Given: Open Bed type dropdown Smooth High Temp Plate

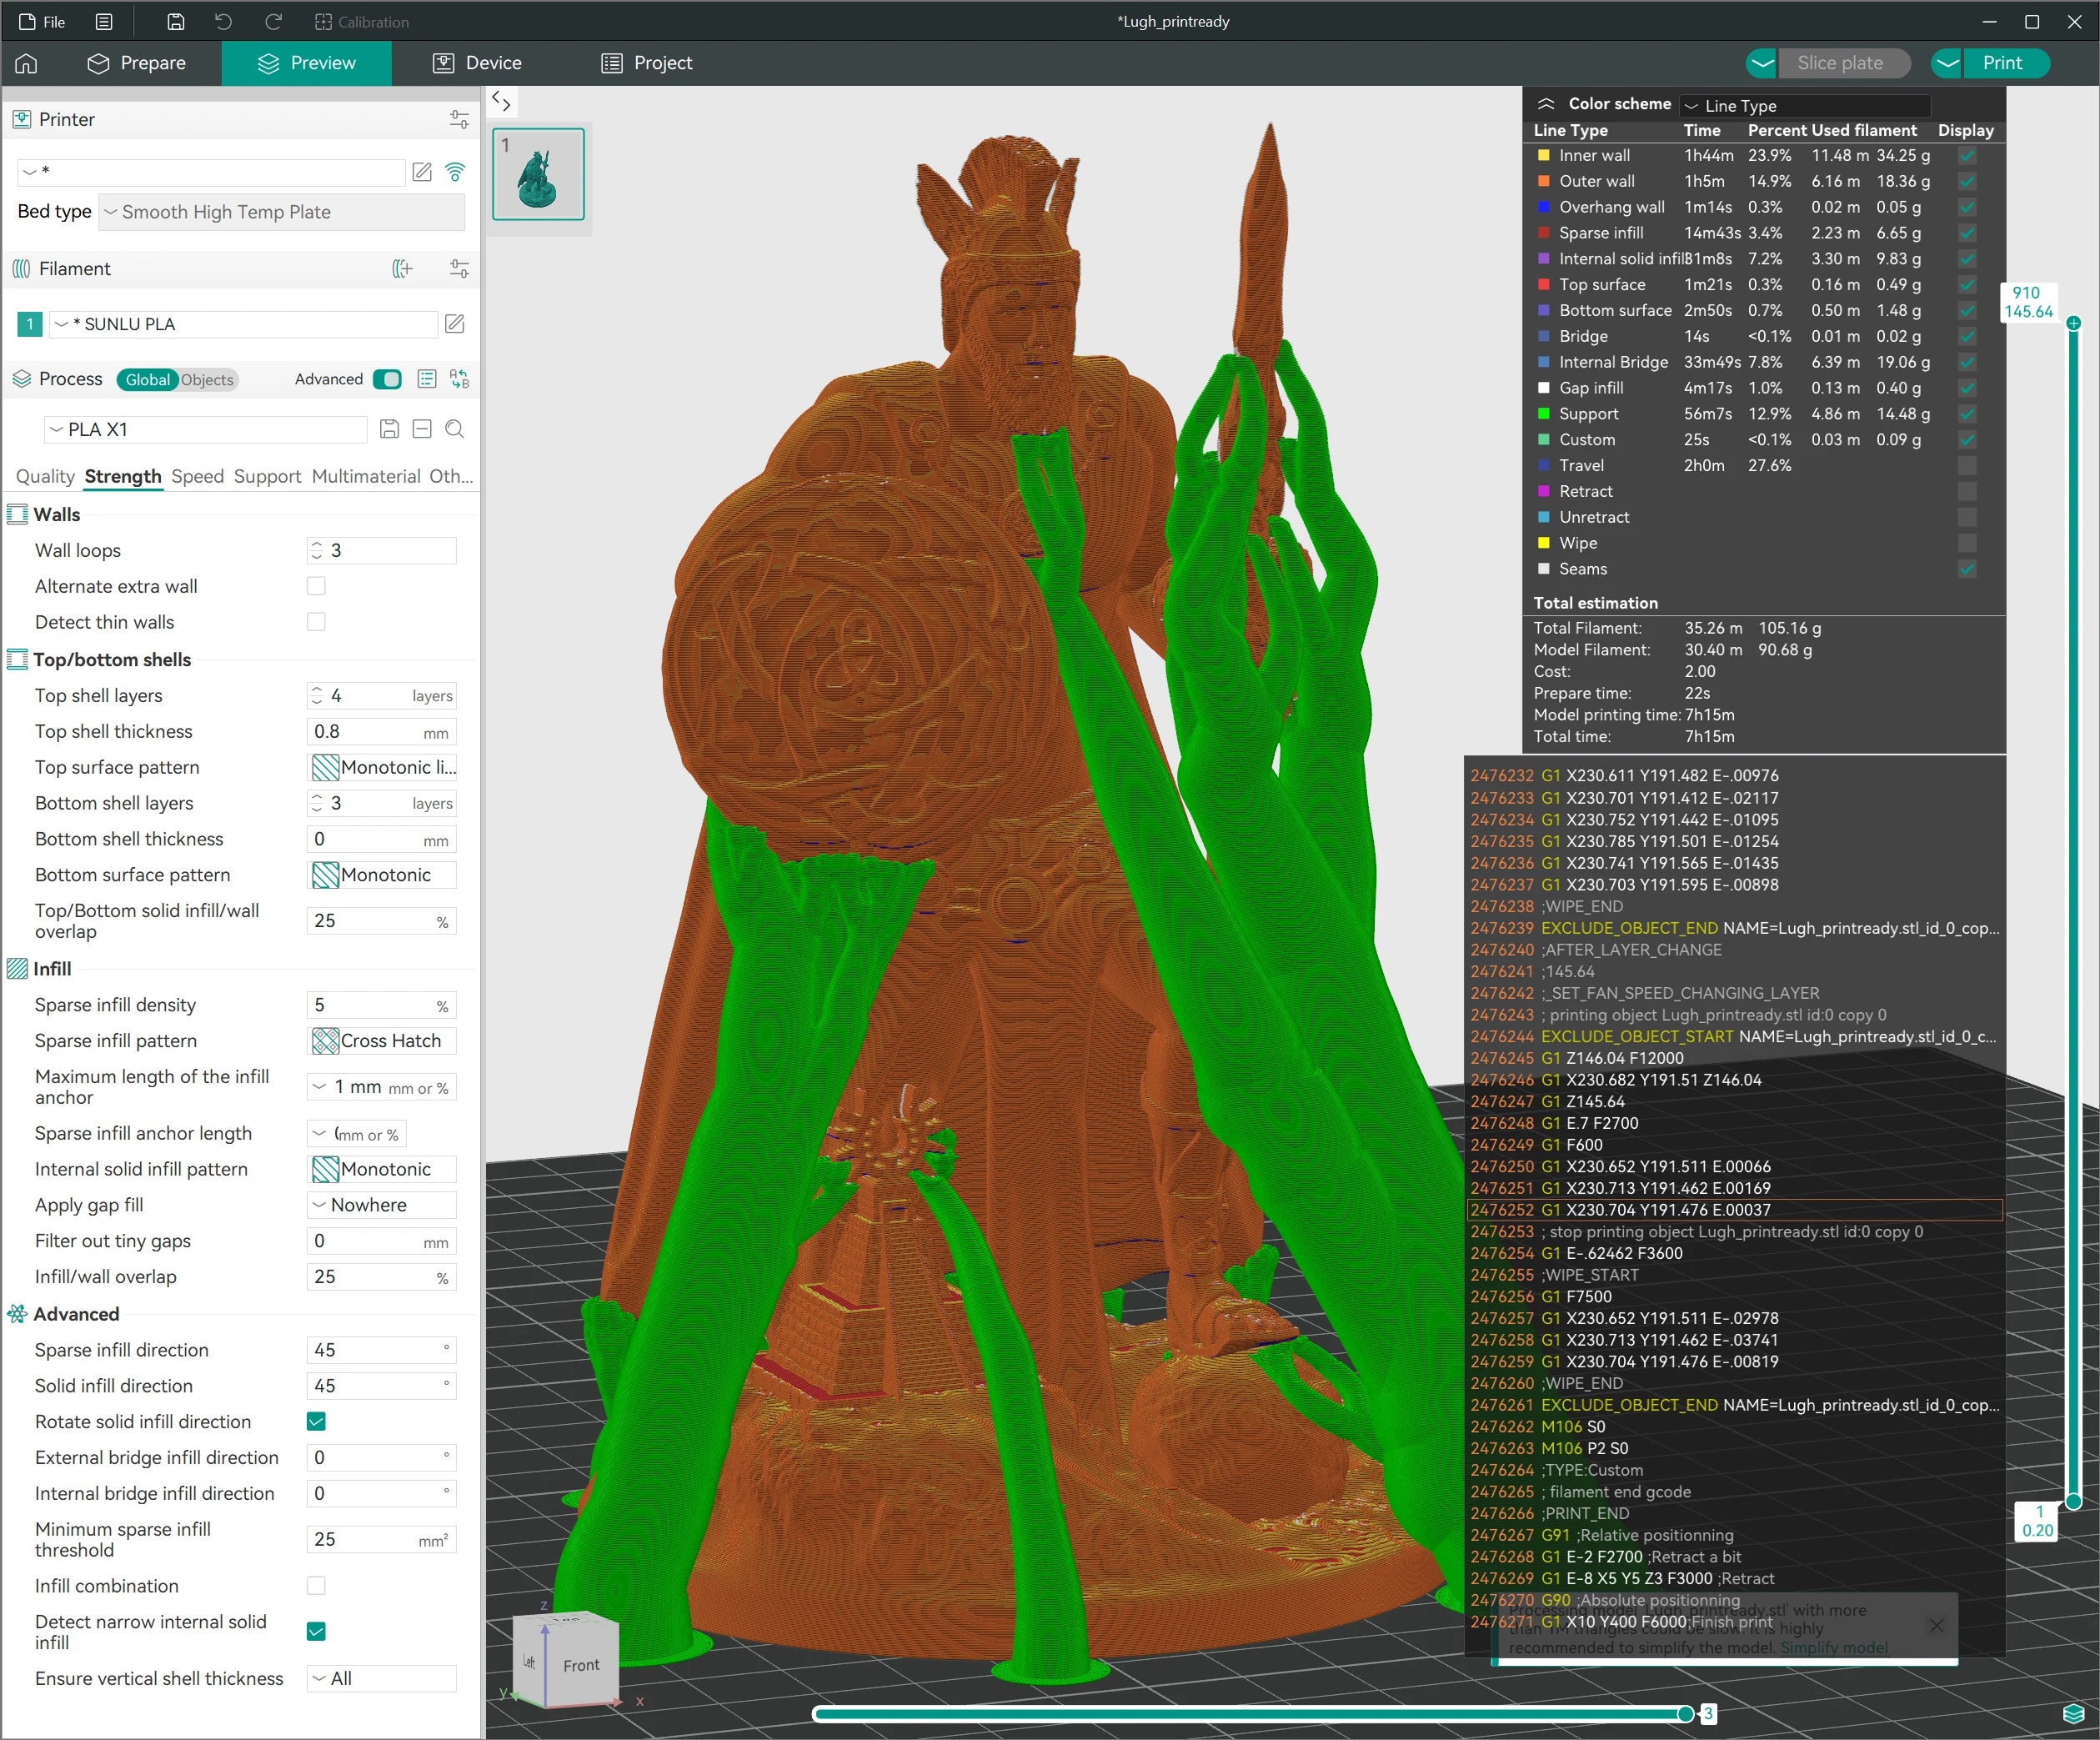Looking at the screenshot, I should pos(282,212).
